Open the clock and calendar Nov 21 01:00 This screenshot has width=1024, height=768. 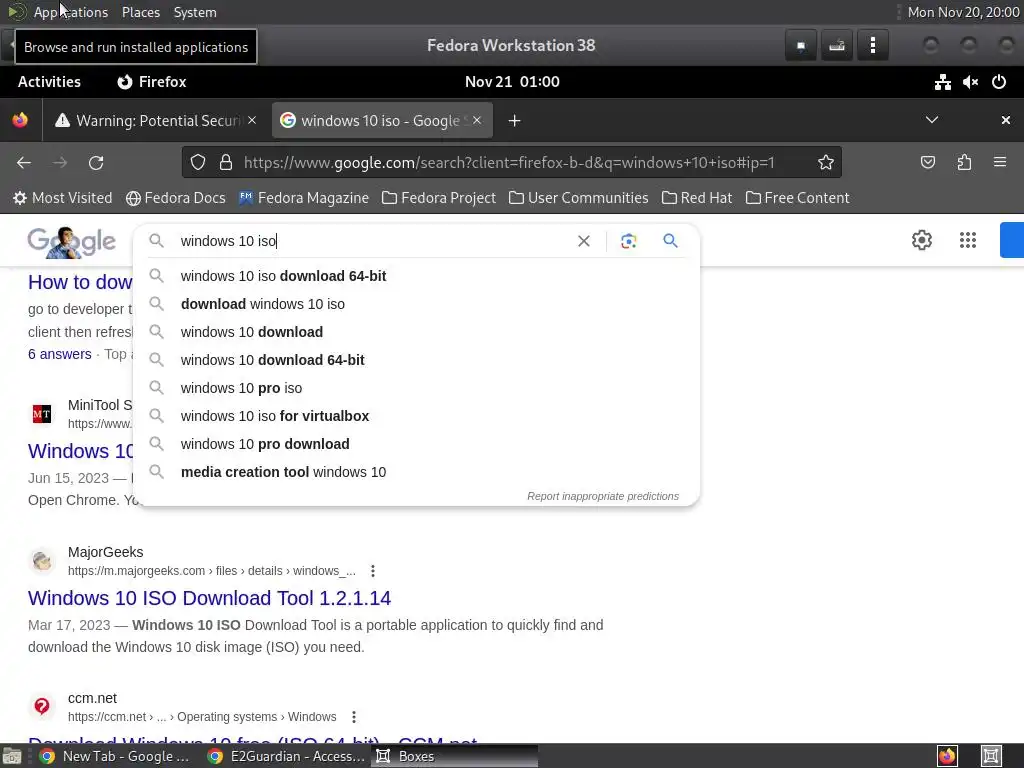point(512,82)
